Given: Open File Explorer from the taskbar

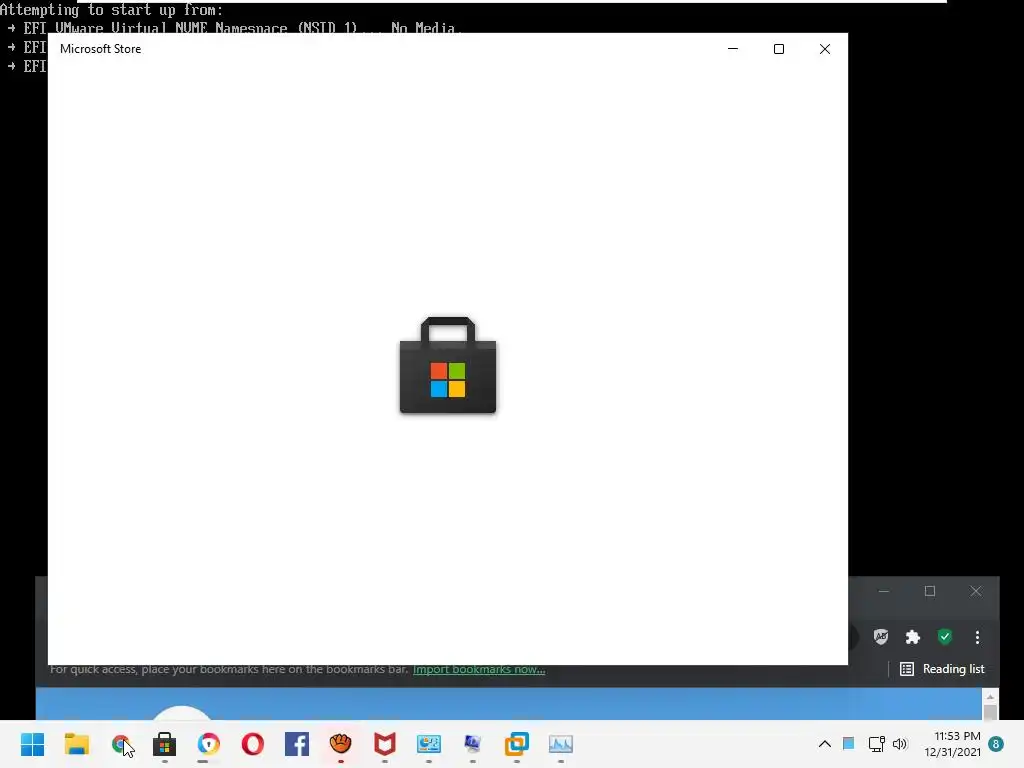Looking at the screenshot, I should (x=76, y=744).
